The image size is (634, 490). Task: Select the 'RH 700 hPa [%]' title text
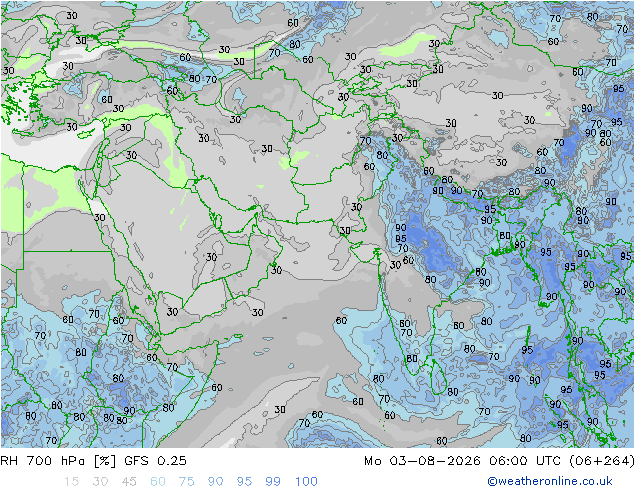click(x=58, y=461)
